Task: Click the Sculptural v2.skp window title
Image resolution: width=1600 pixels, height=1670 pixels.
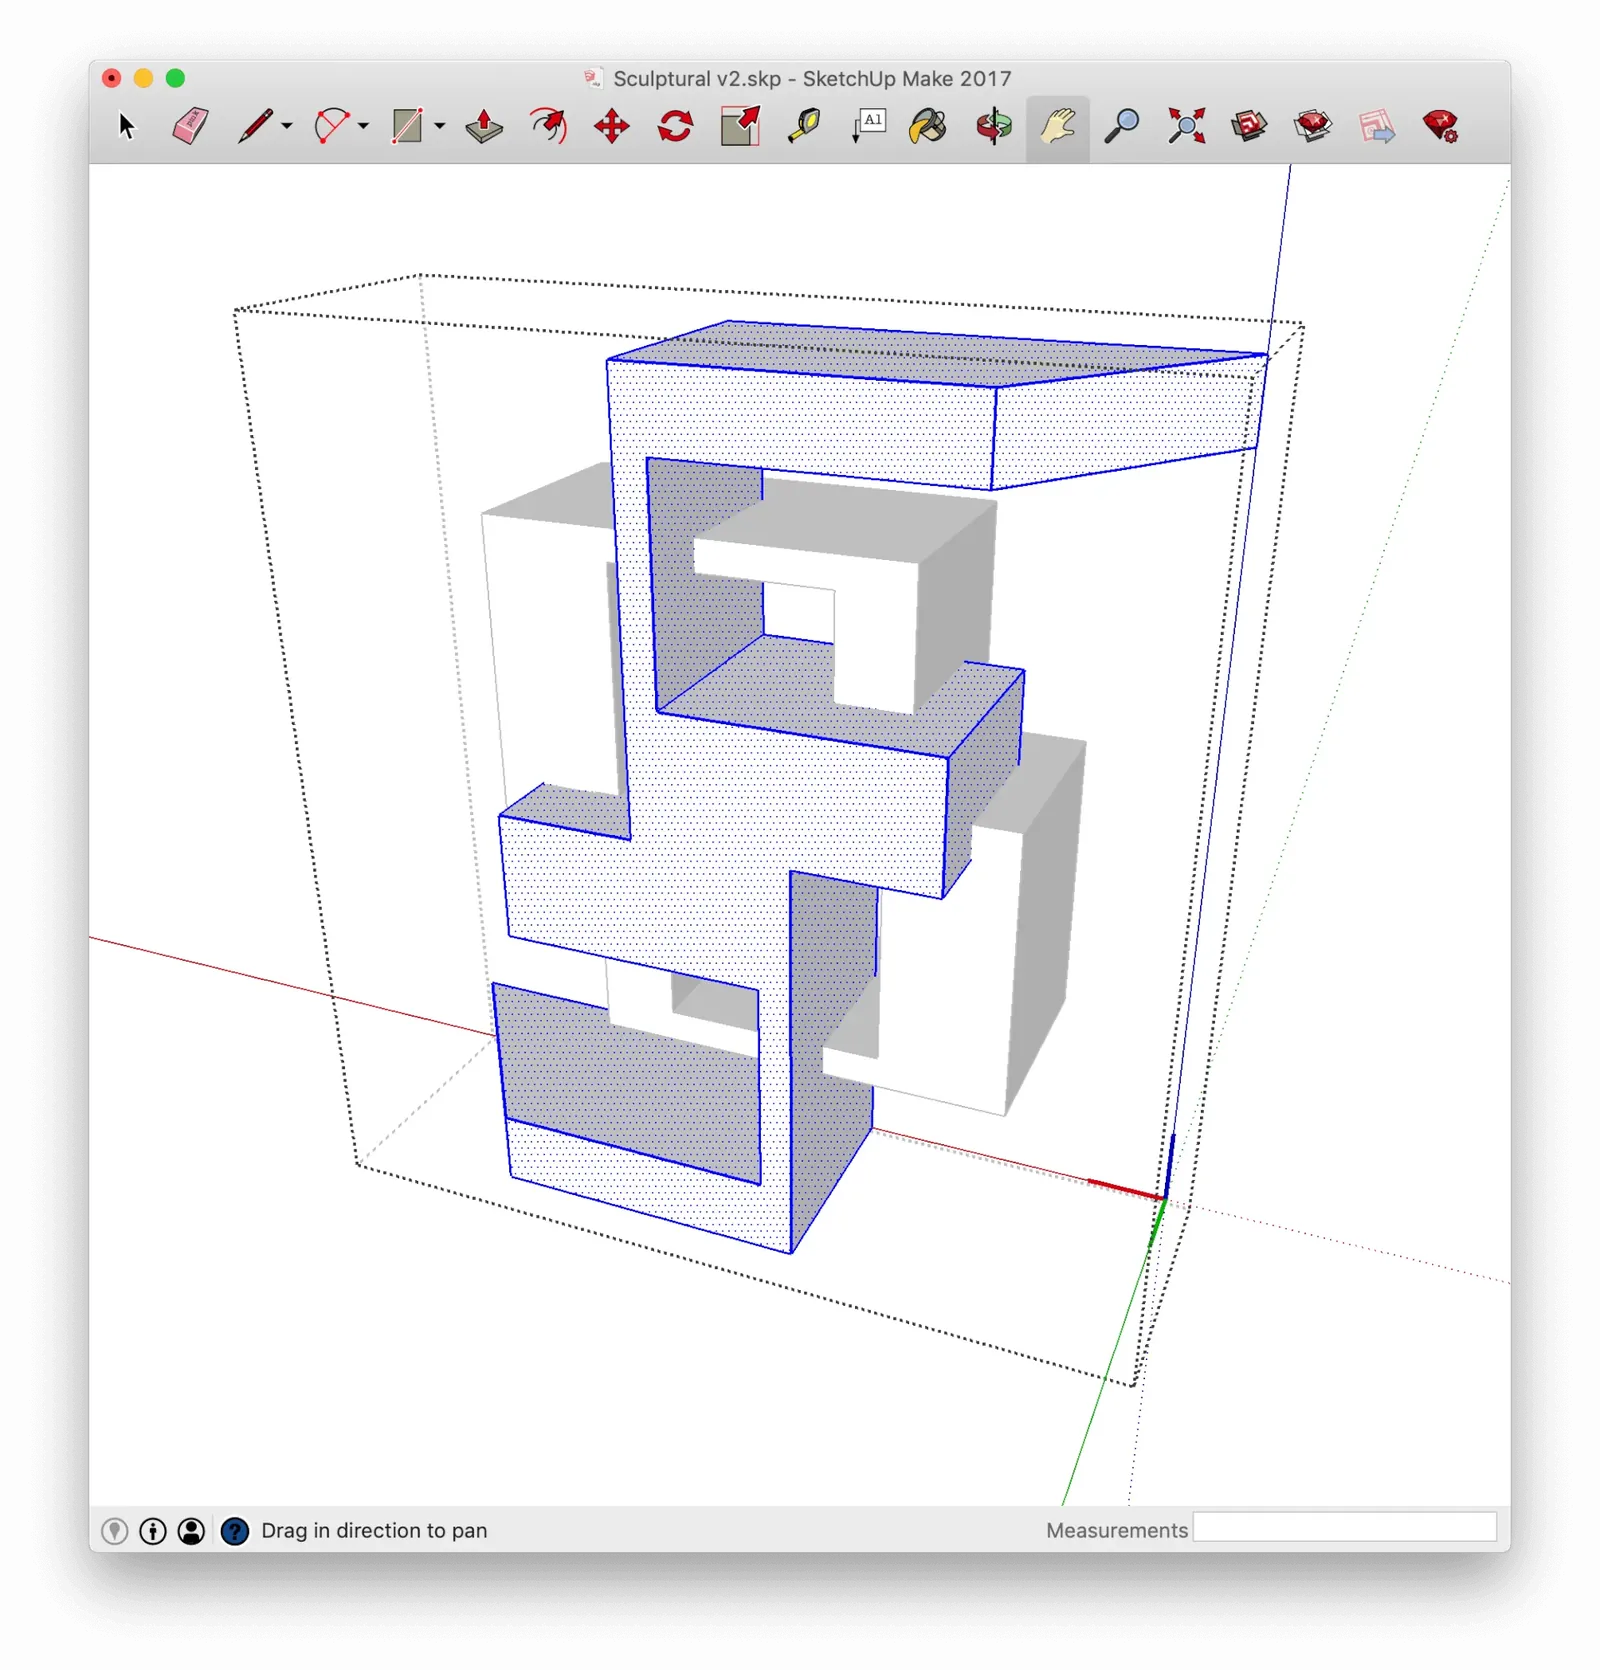Action: point(812,79)
